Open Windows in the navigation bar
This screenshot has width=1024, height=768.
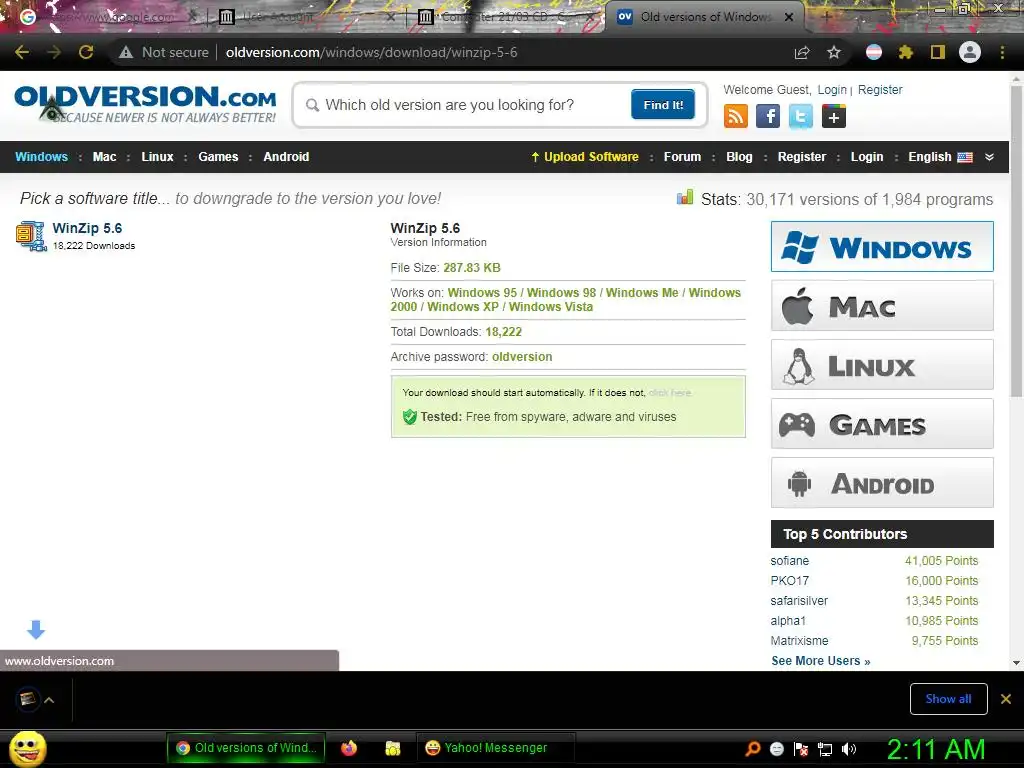pos(41,157)
